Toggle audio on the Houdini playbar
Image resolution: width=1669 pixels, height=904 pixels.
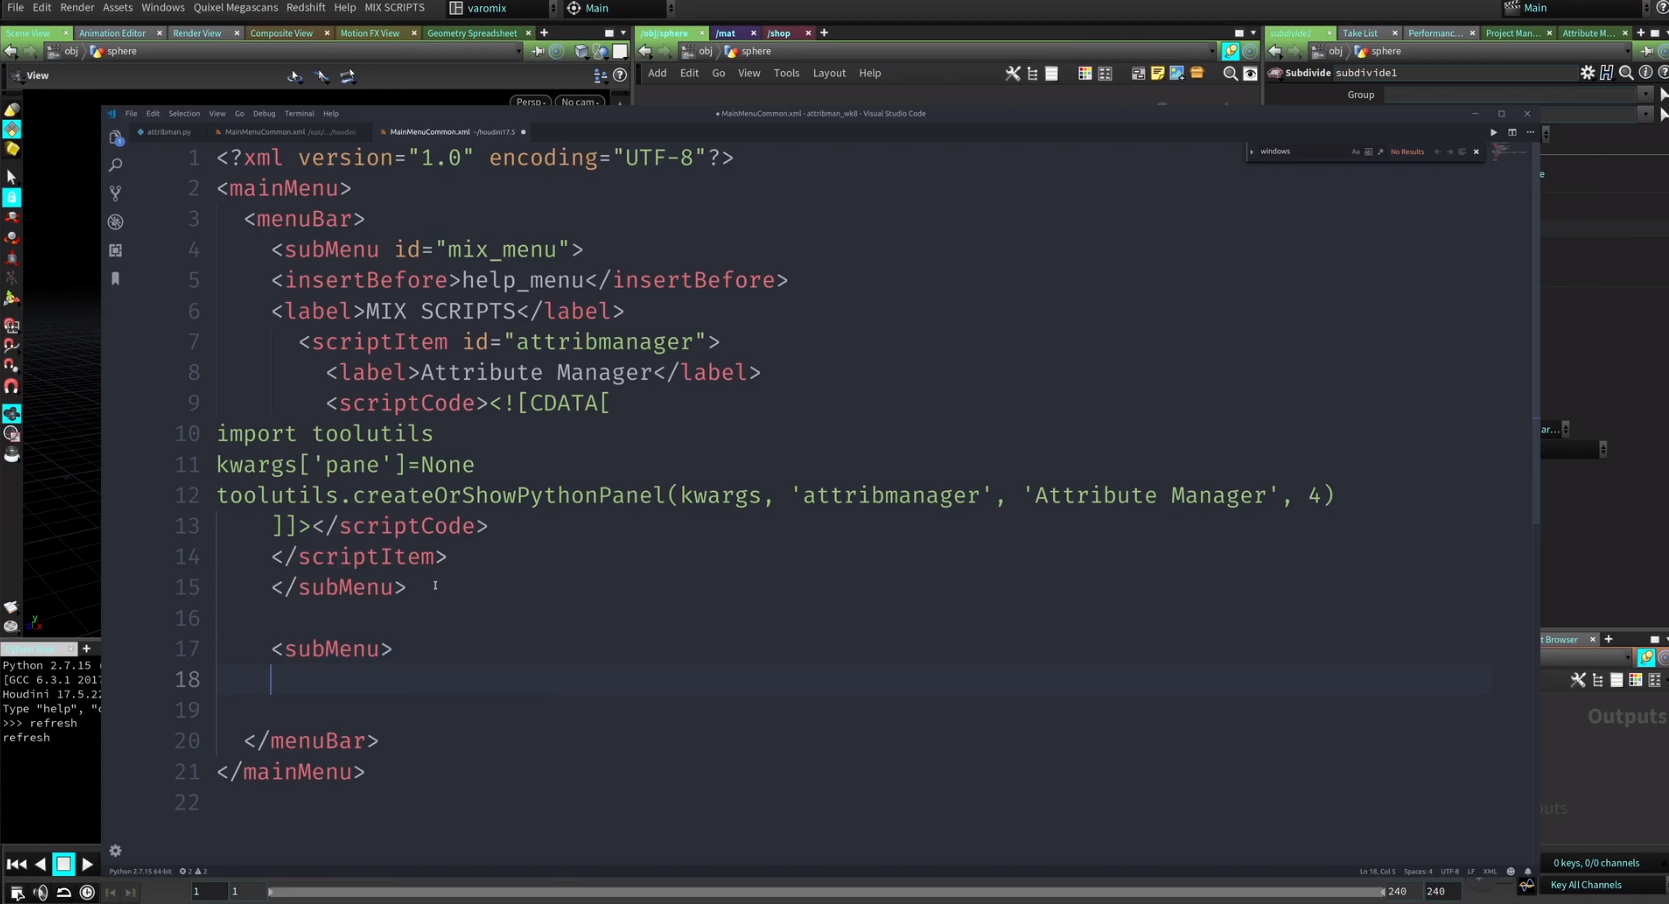41,892
